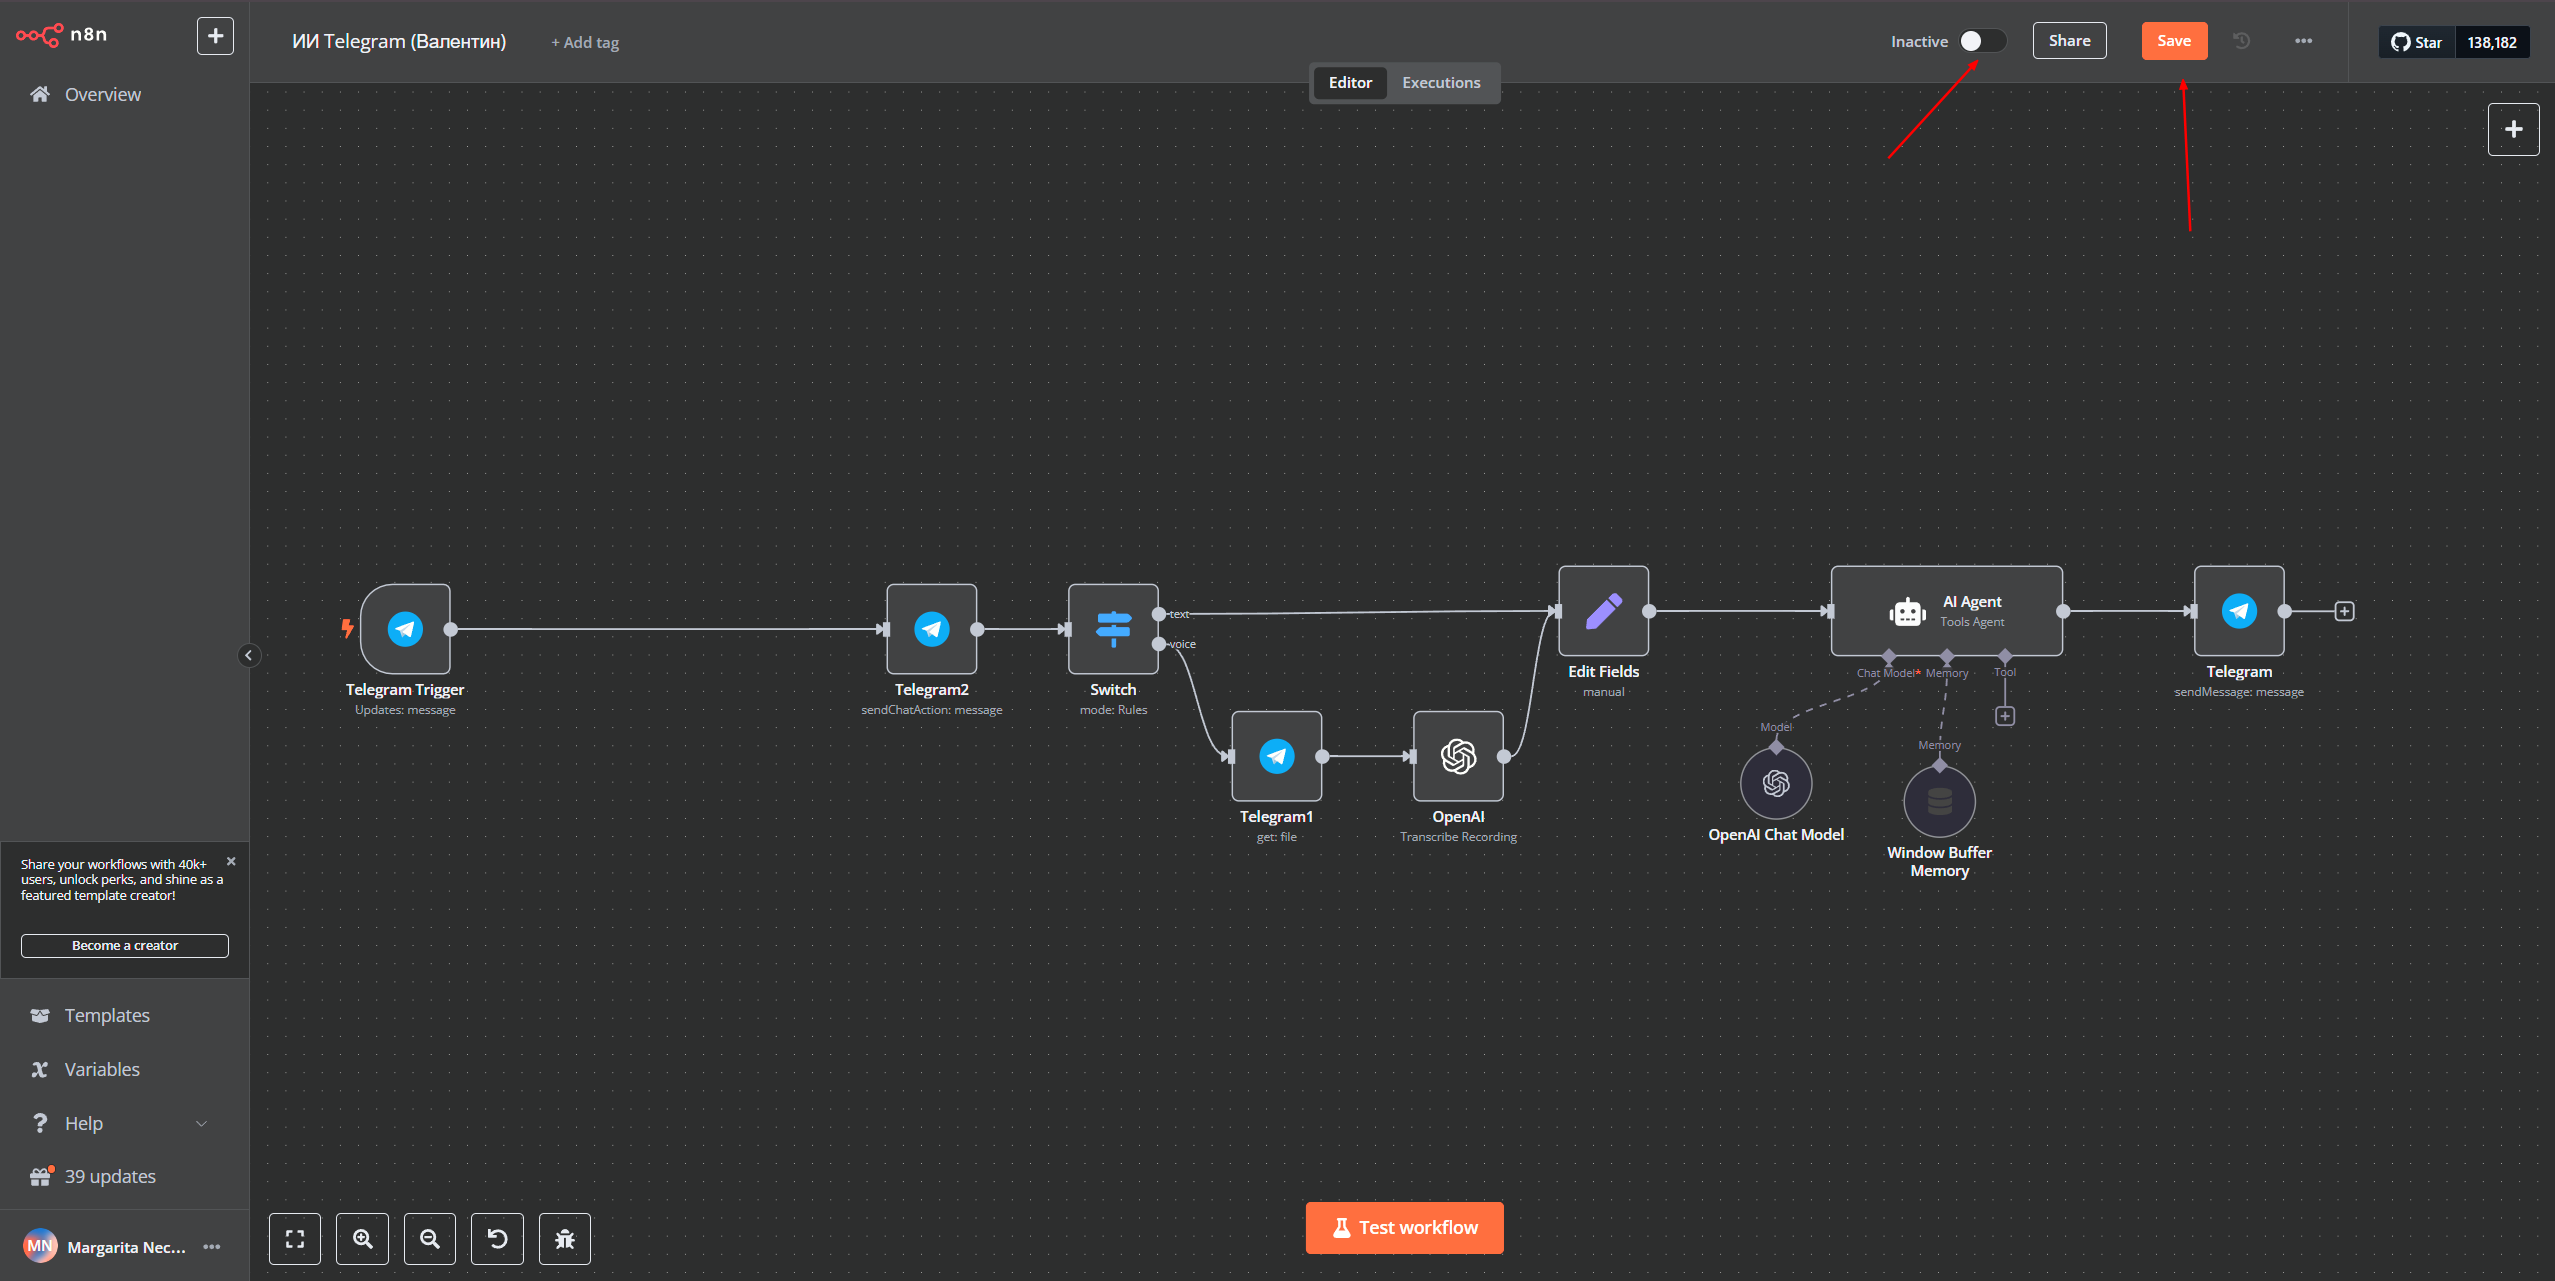Image resolution: width=2555 pixels, height=1281 pixels.
Task: Select the OpenAI Transcribe Recording node
Action: point(1458,756)
